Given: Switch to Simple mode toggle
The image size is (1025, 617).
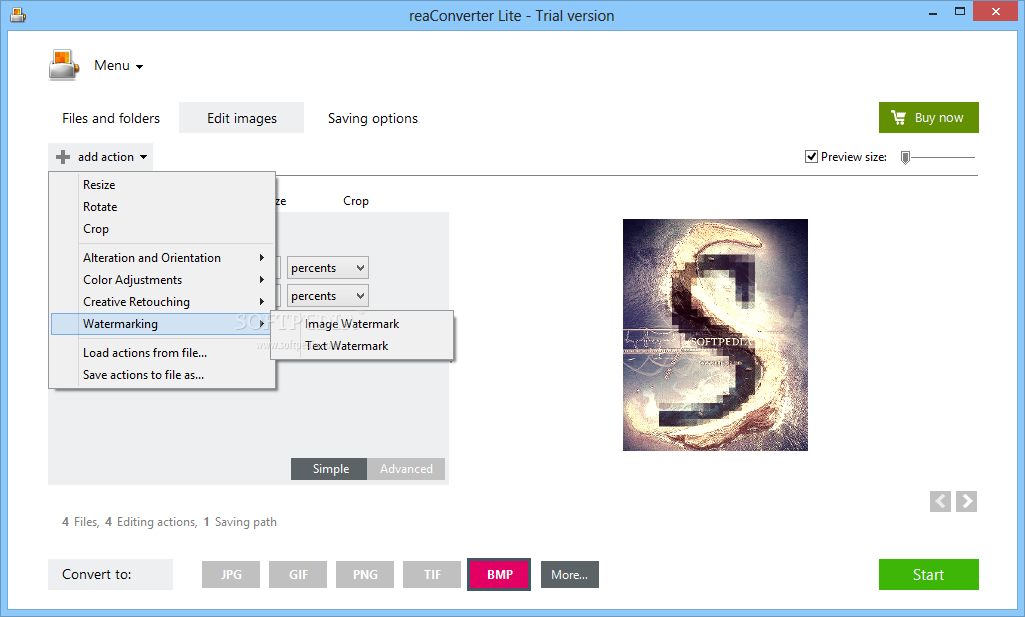Looking at the screenshot, I should [x=329, y=469].
